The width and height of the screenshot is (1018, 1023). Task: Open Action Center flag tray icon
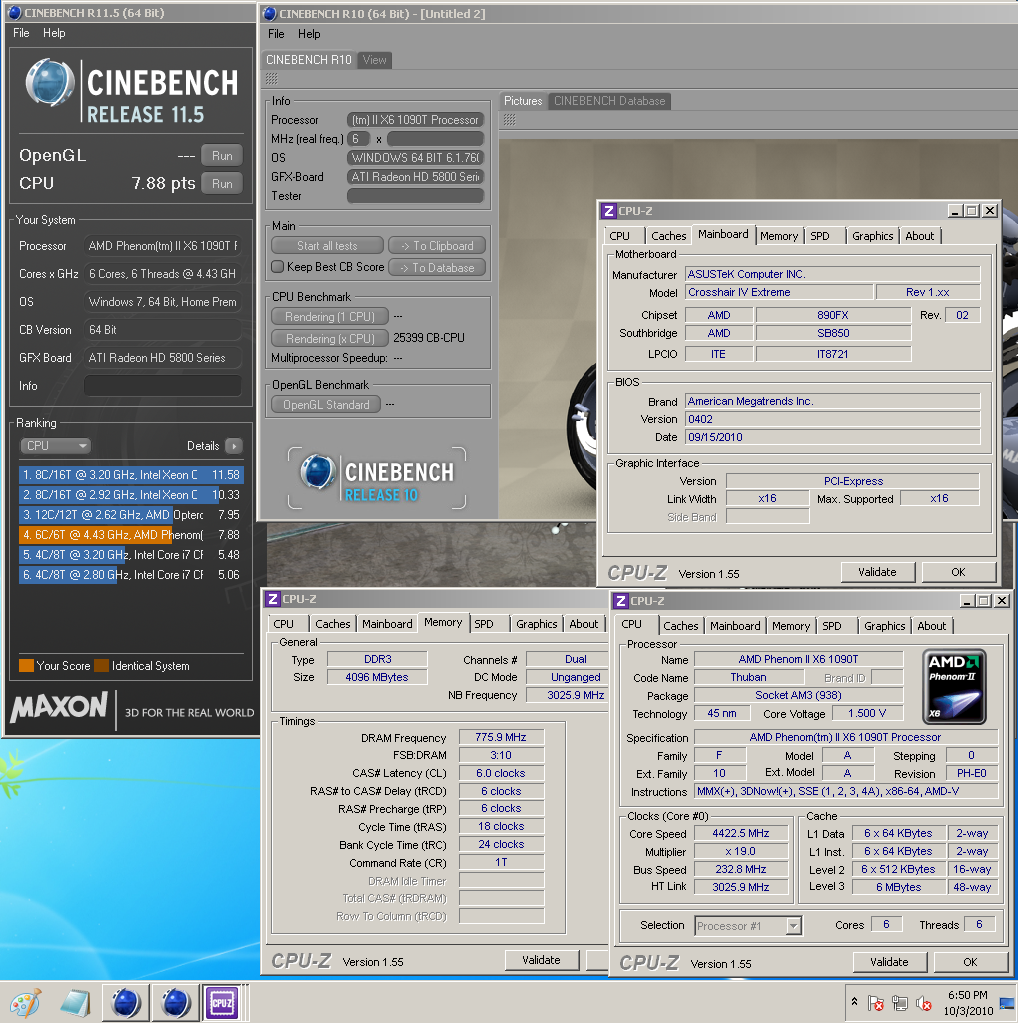click(876, 1003)
